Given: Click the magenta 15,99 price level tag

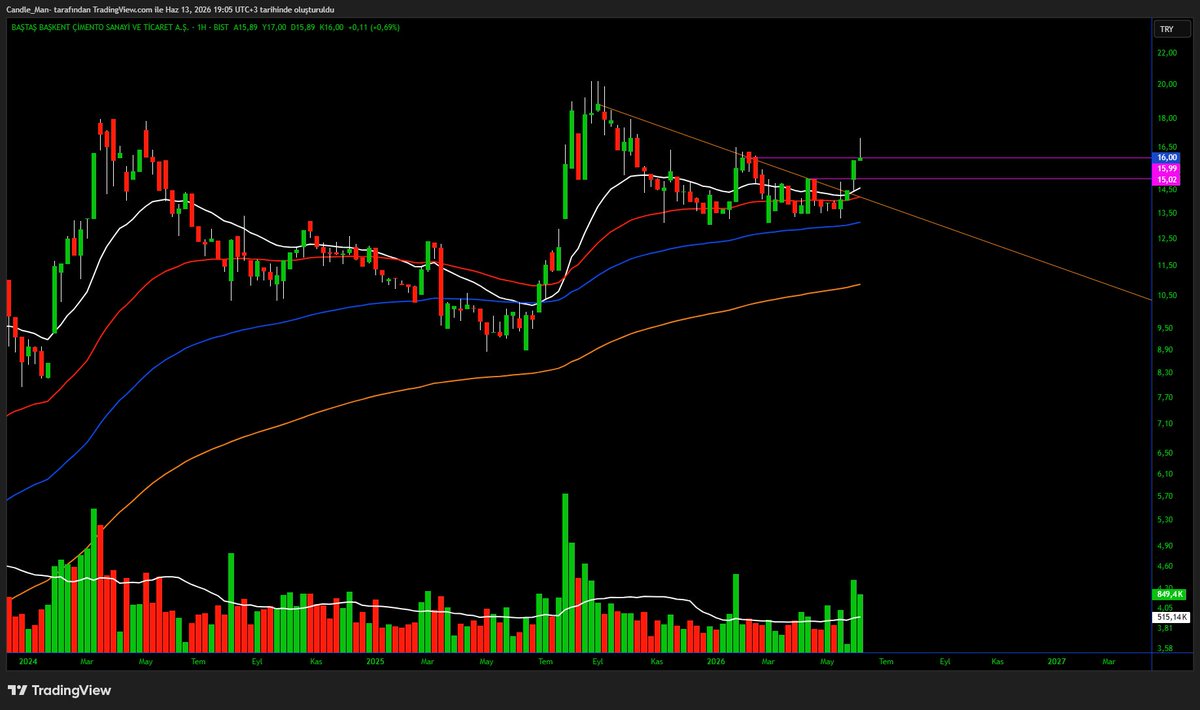Looking at the screenshot, I should point(1167,168).
